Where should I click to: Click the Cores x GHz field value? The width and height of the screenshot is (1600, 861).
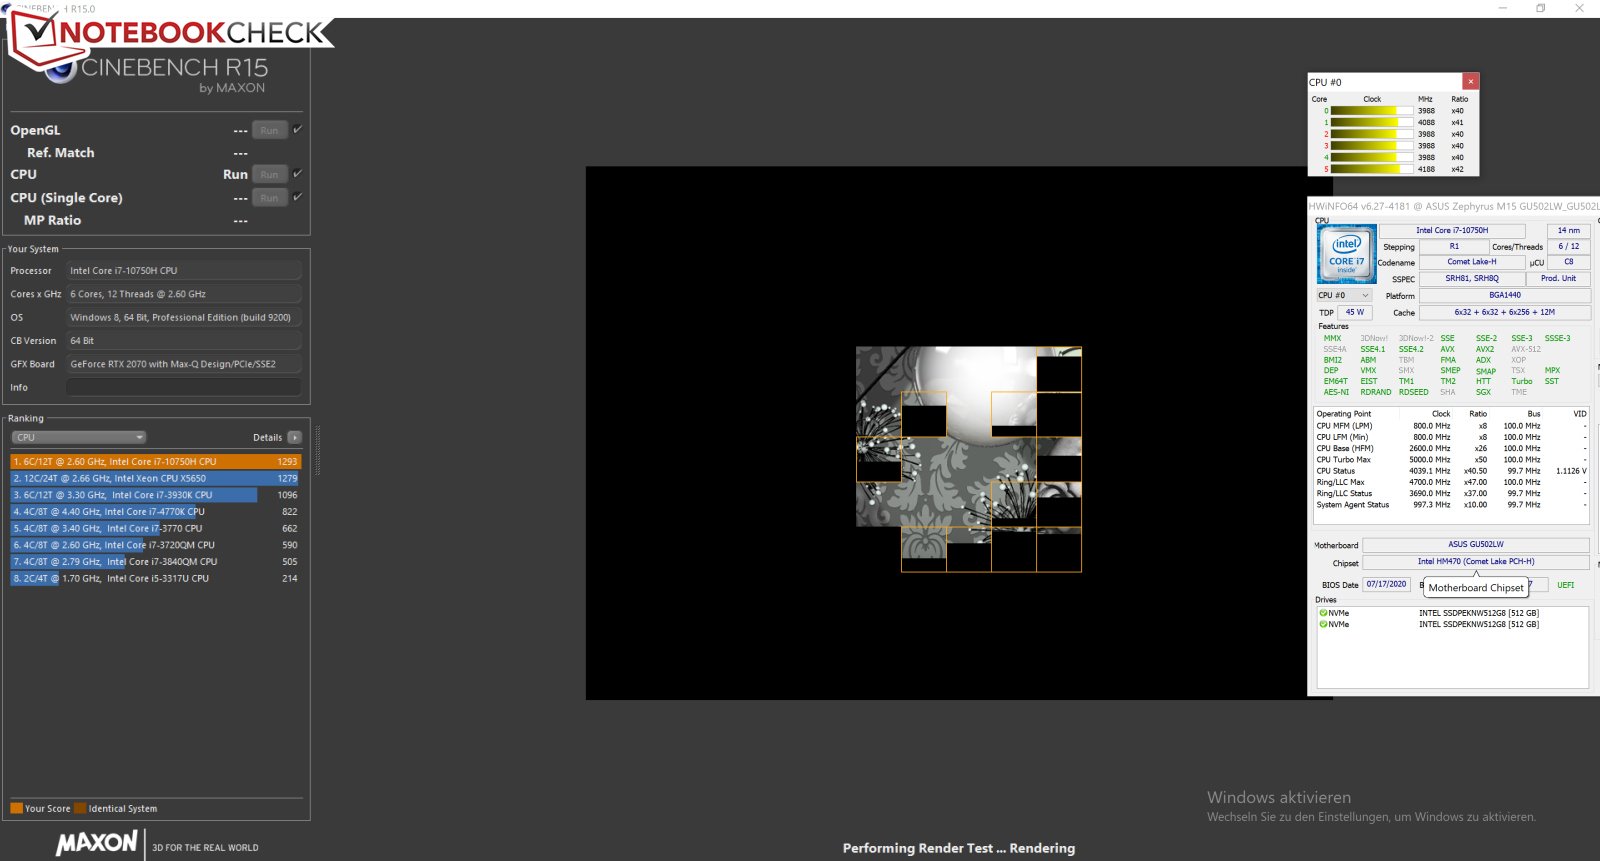point(184,294)
